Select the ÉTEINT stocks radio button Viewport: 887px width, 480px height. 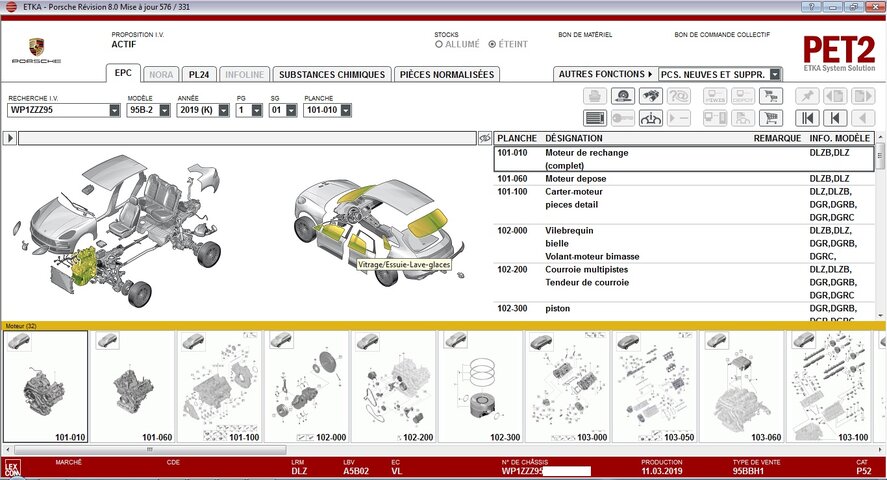pos(492,44)
